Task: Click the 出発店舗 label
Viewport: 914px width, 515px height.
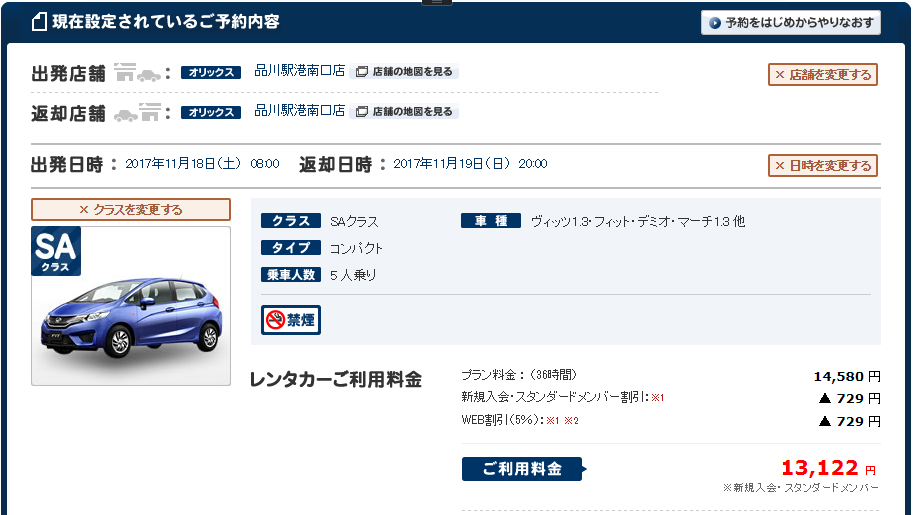Action: click(x=68, y=74)
